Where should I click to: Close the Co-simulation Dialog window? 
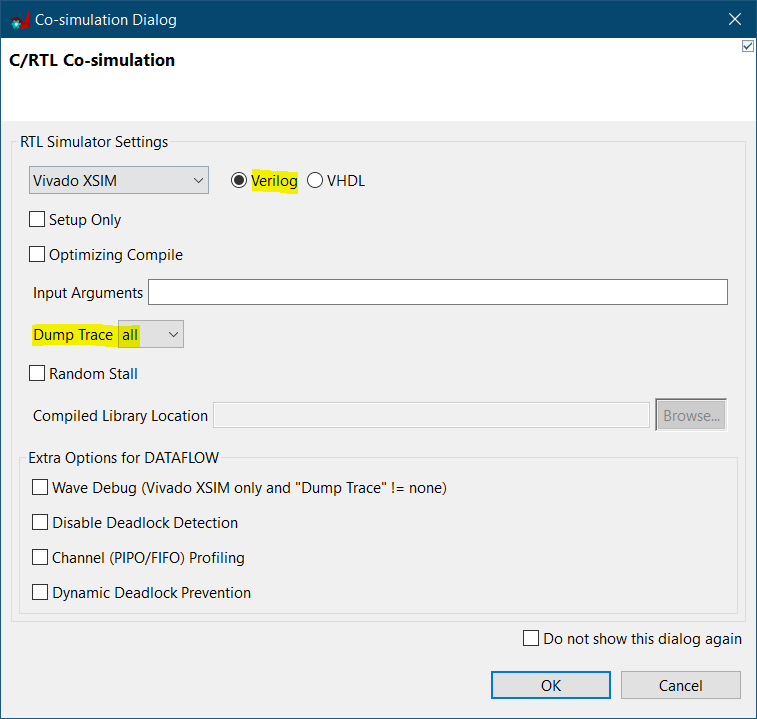(x=735, y=19)
